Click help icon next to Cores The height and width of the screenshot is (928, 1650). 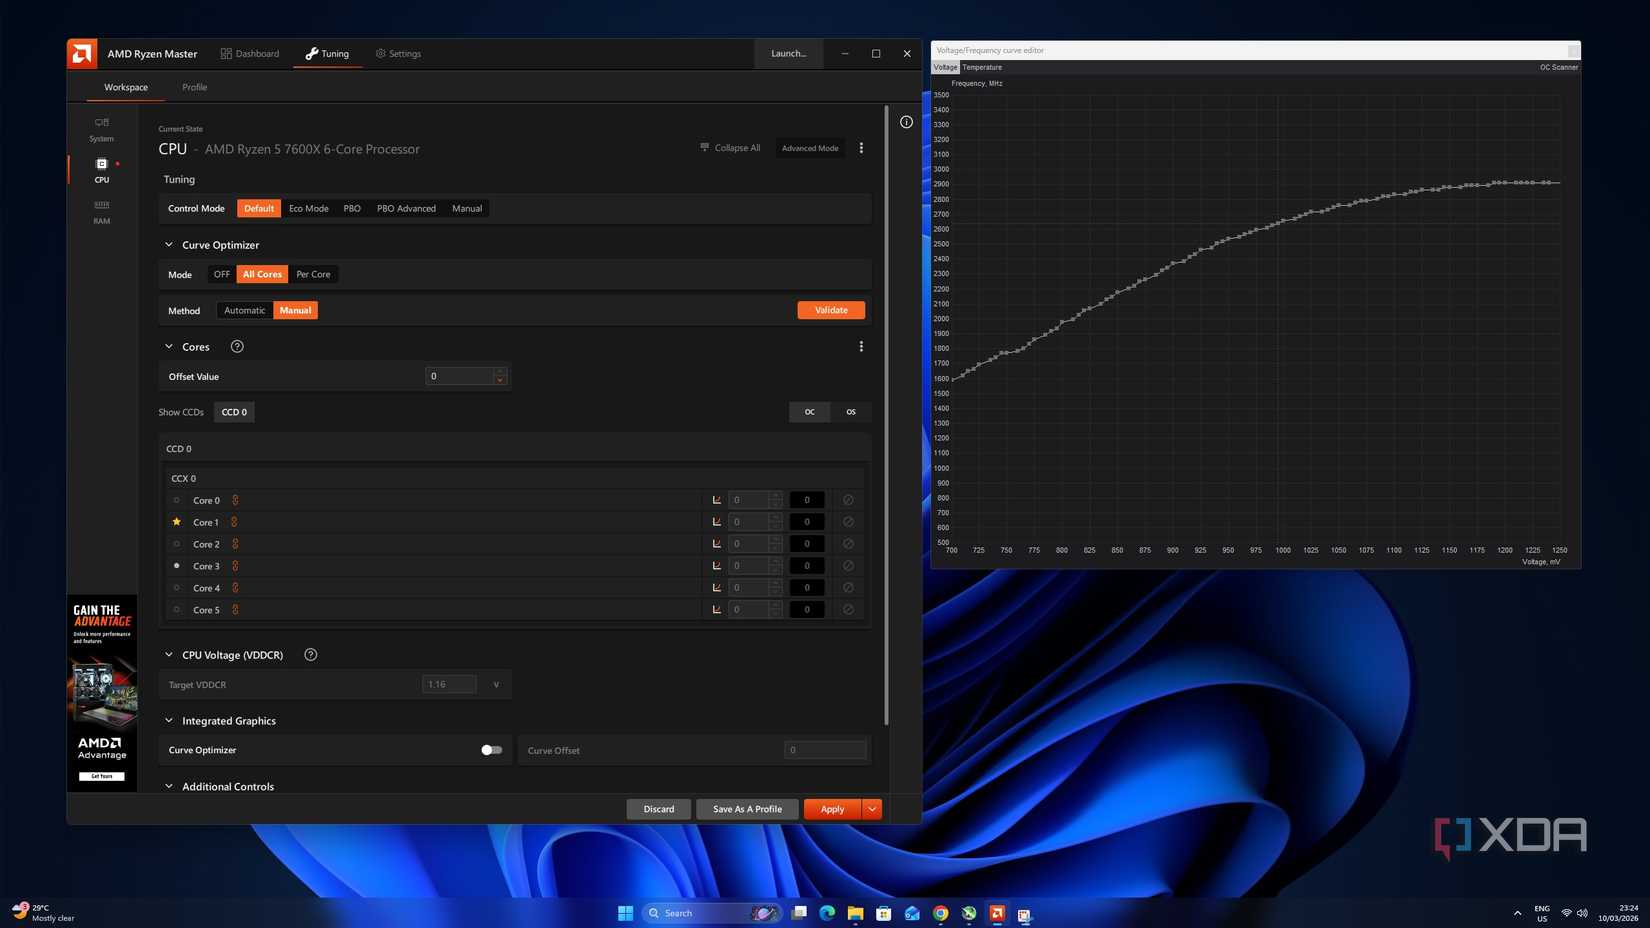click(237, 347)
